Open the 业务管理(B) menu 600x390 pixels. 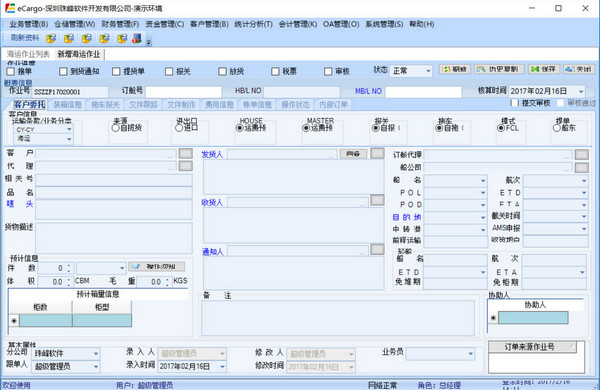click(x=29, y=24)
